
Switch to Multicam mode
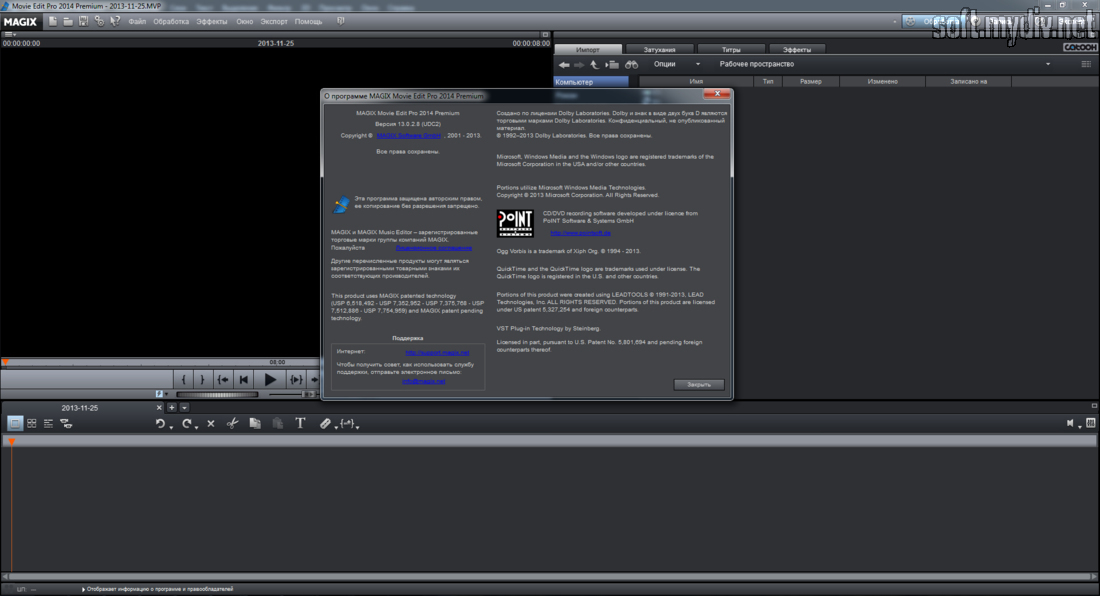(x=67, y=424)
